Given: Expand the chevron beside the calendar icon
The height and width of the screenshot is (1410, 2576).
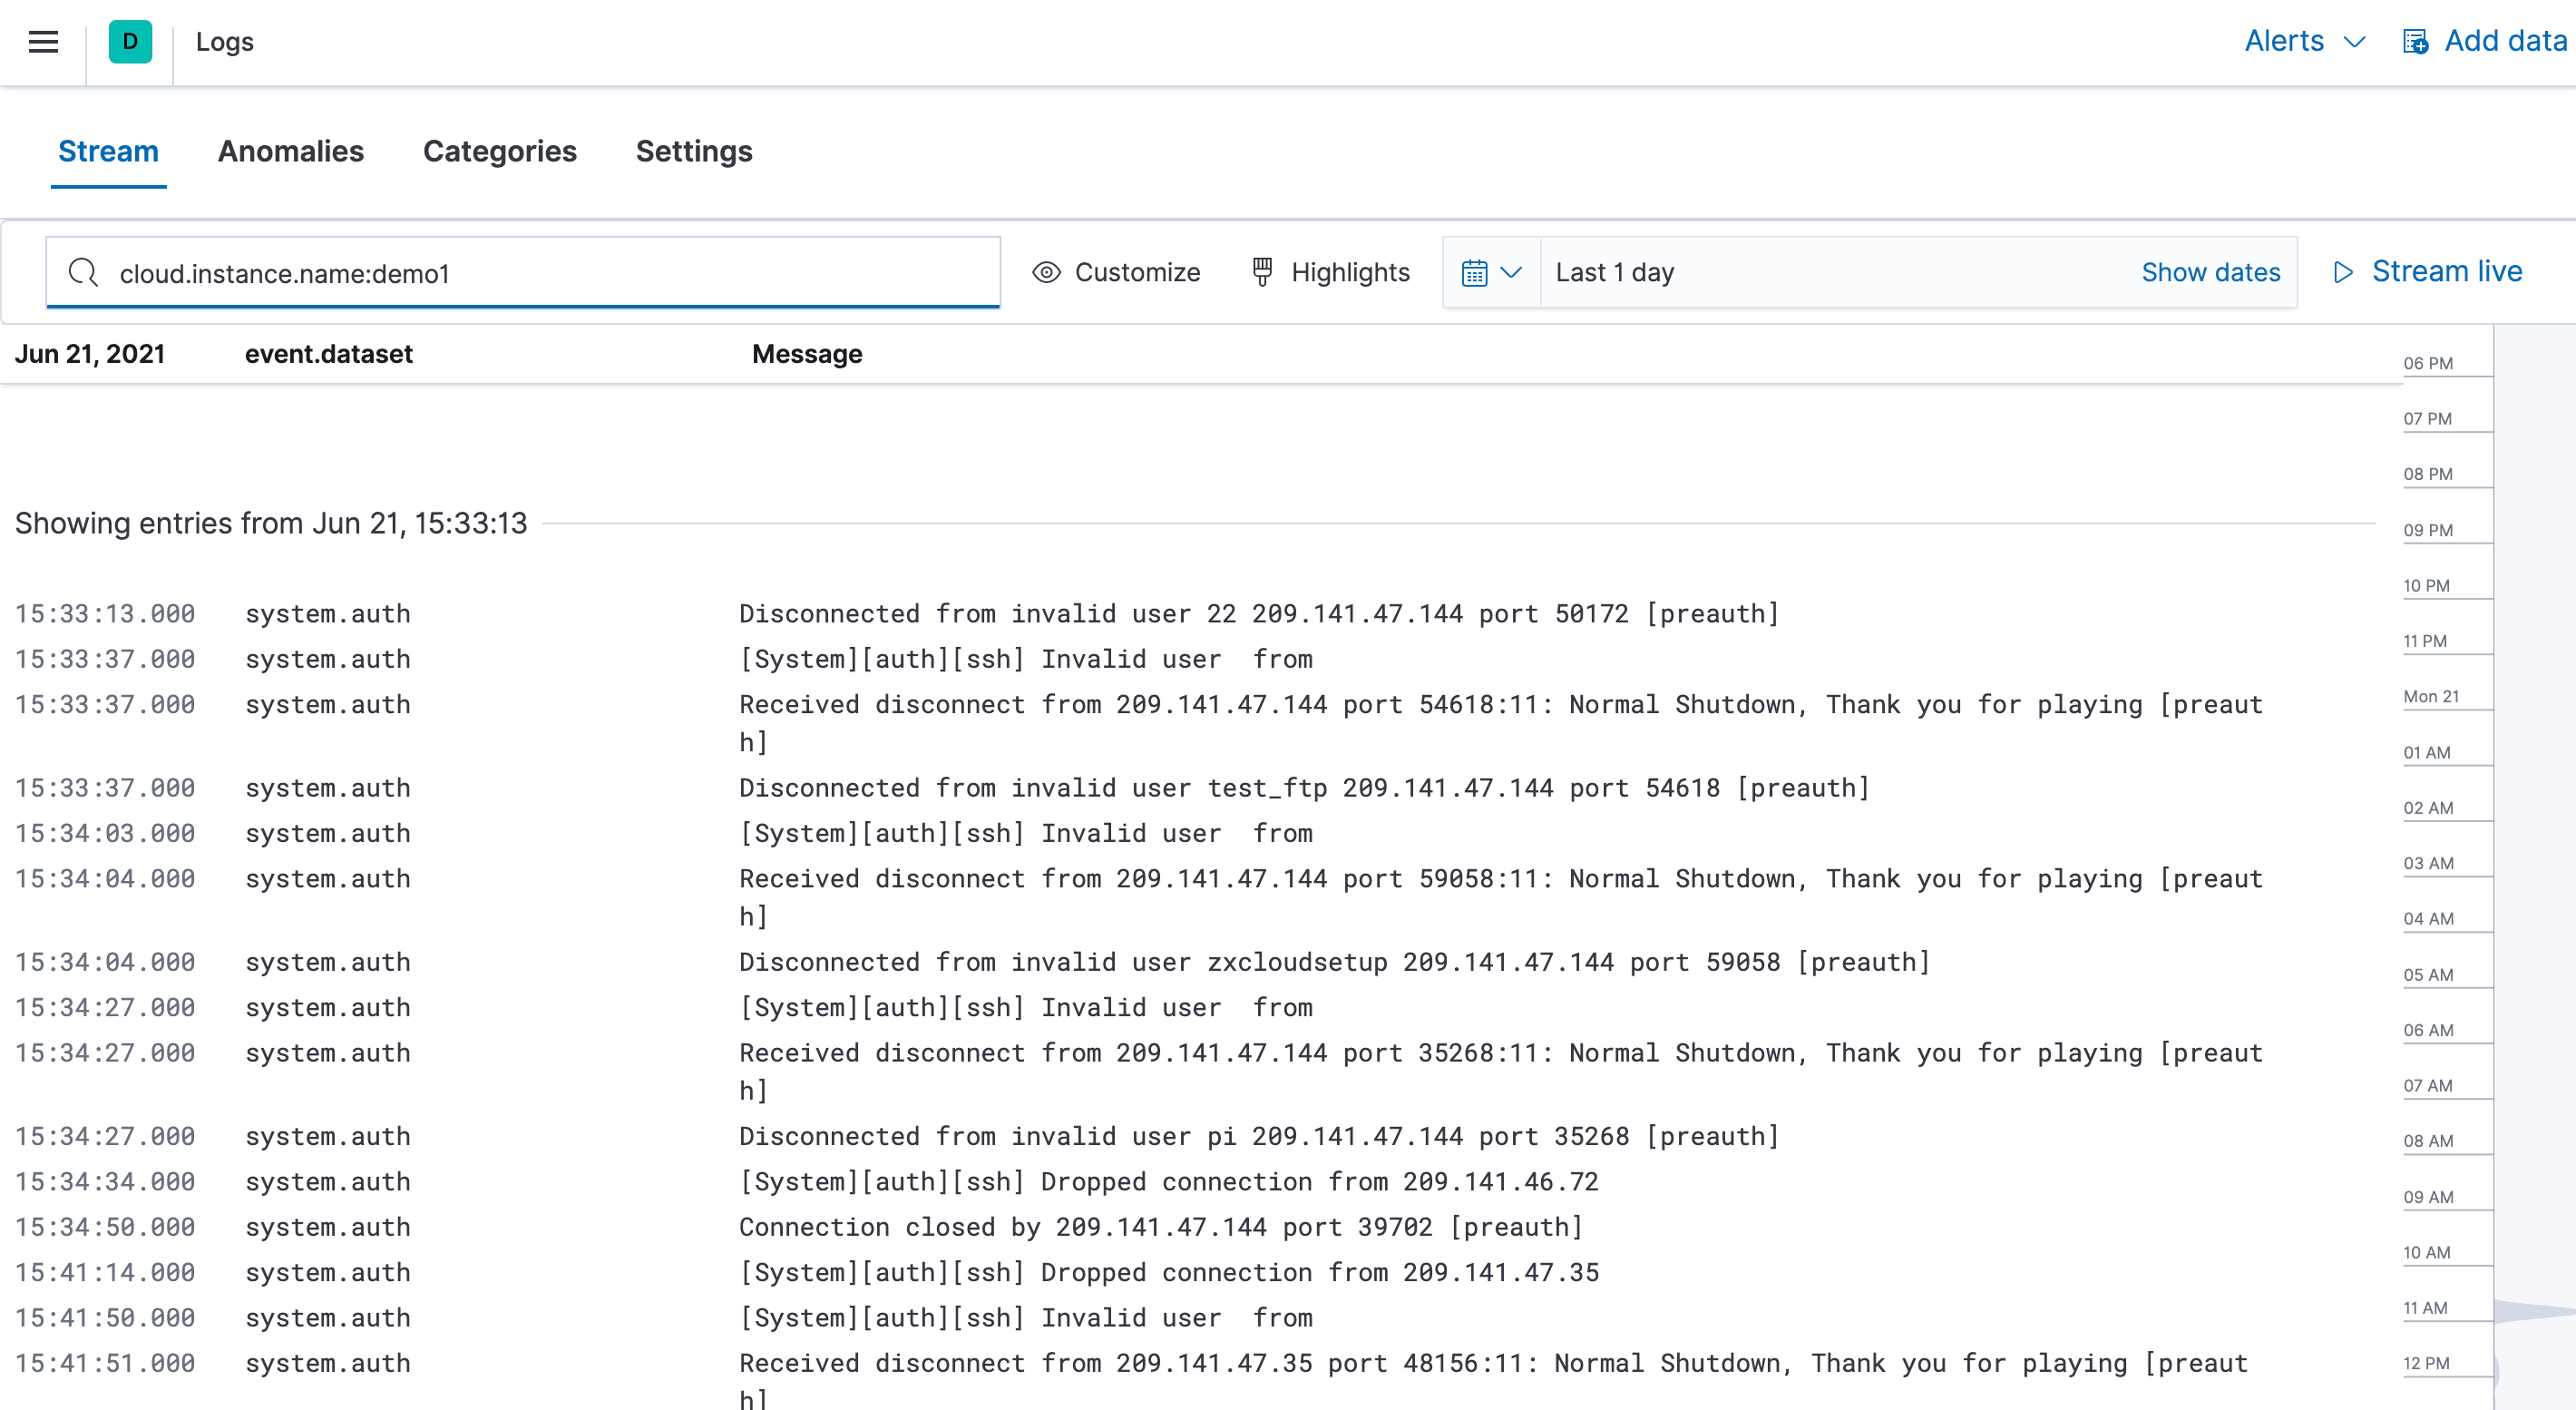Looking at the screenshot, I should tap(1512, 272).
